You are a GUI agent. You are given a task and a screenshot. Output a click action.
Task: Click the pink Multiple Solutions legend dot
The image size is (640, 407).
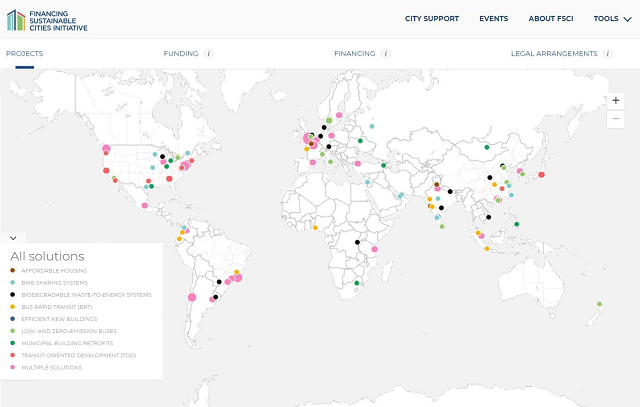tap(13, 367)
